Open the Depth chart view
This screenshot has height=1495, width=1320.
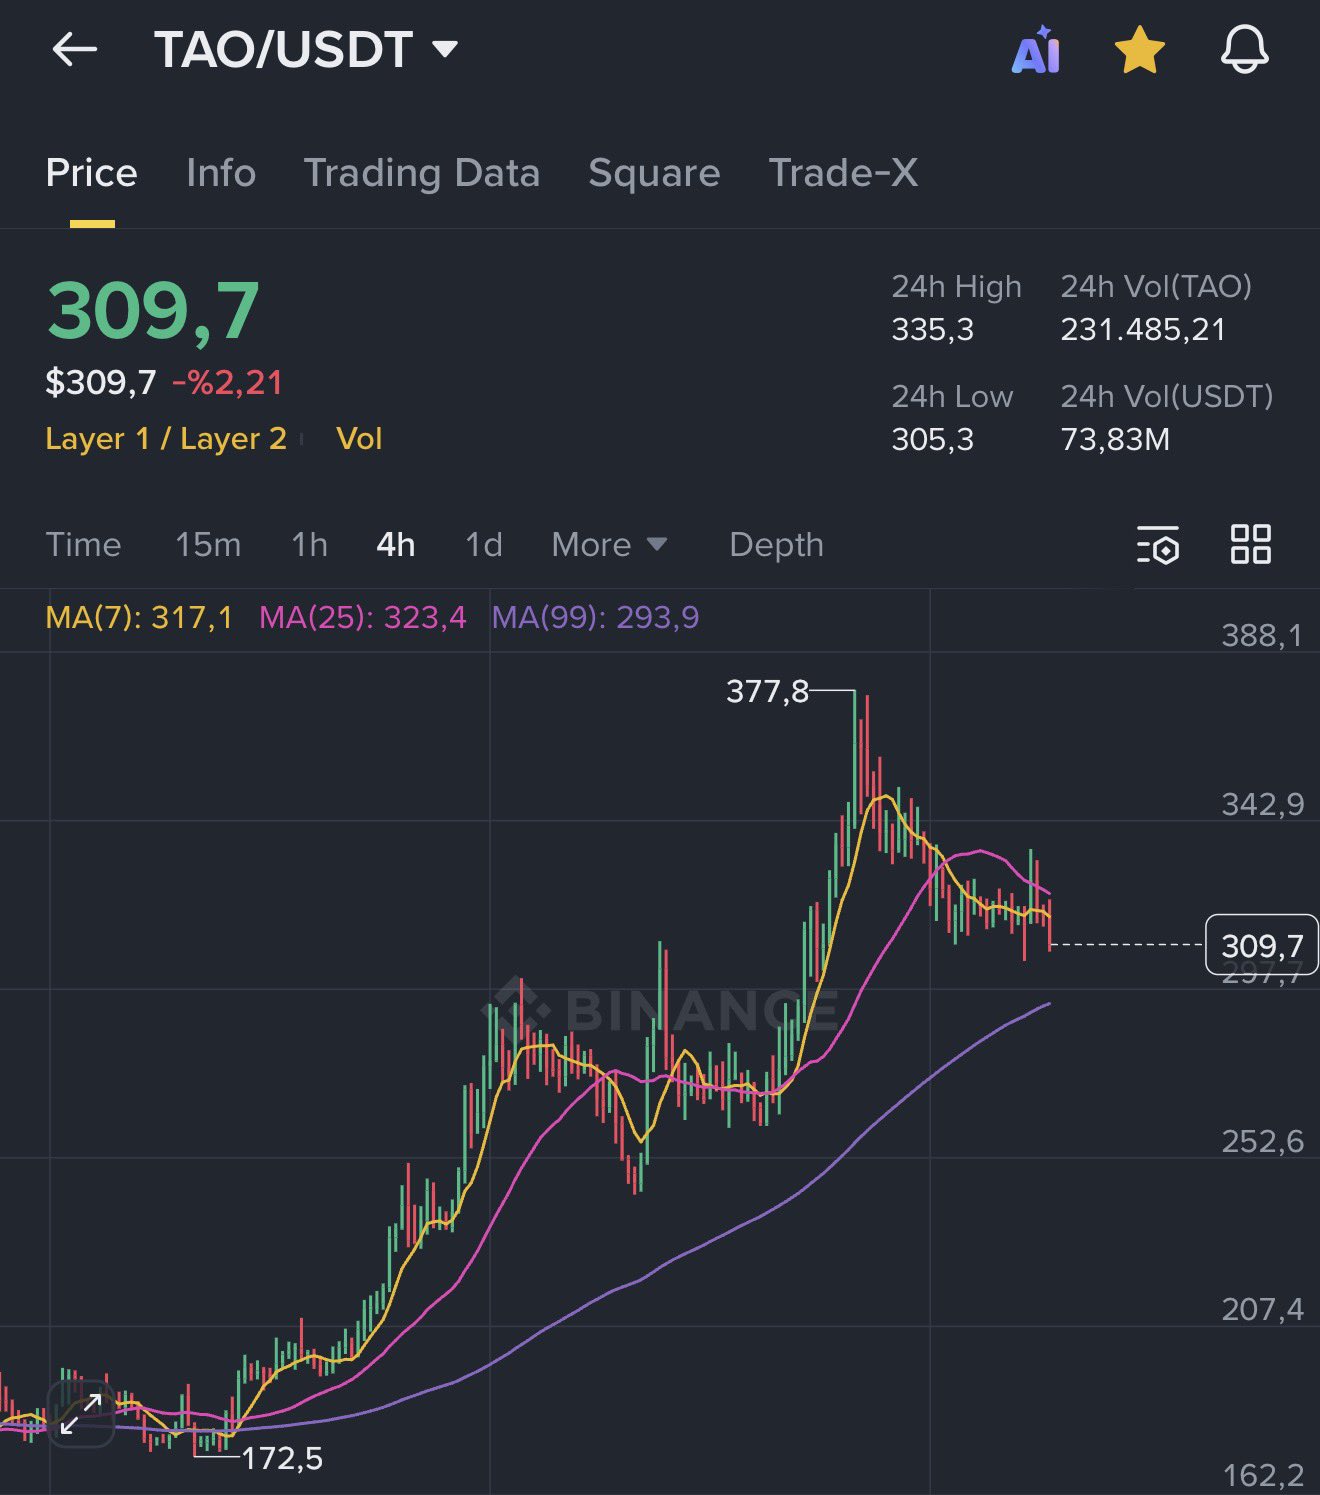pos(776,545)
